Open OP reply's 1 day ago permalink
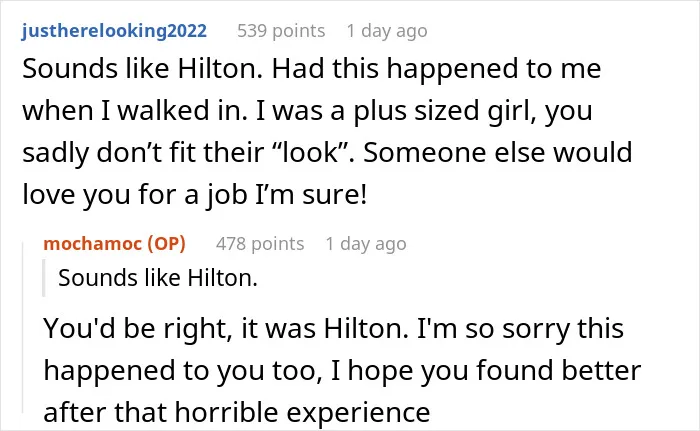 coord(366,244)
